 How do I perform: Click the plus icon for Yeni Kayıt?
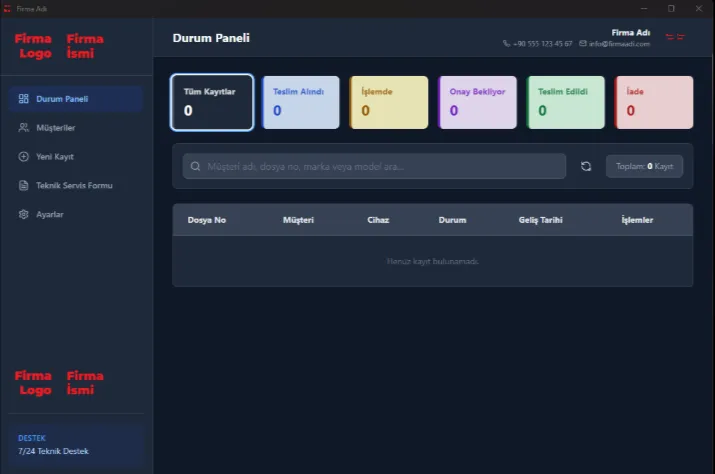point(24,157)
